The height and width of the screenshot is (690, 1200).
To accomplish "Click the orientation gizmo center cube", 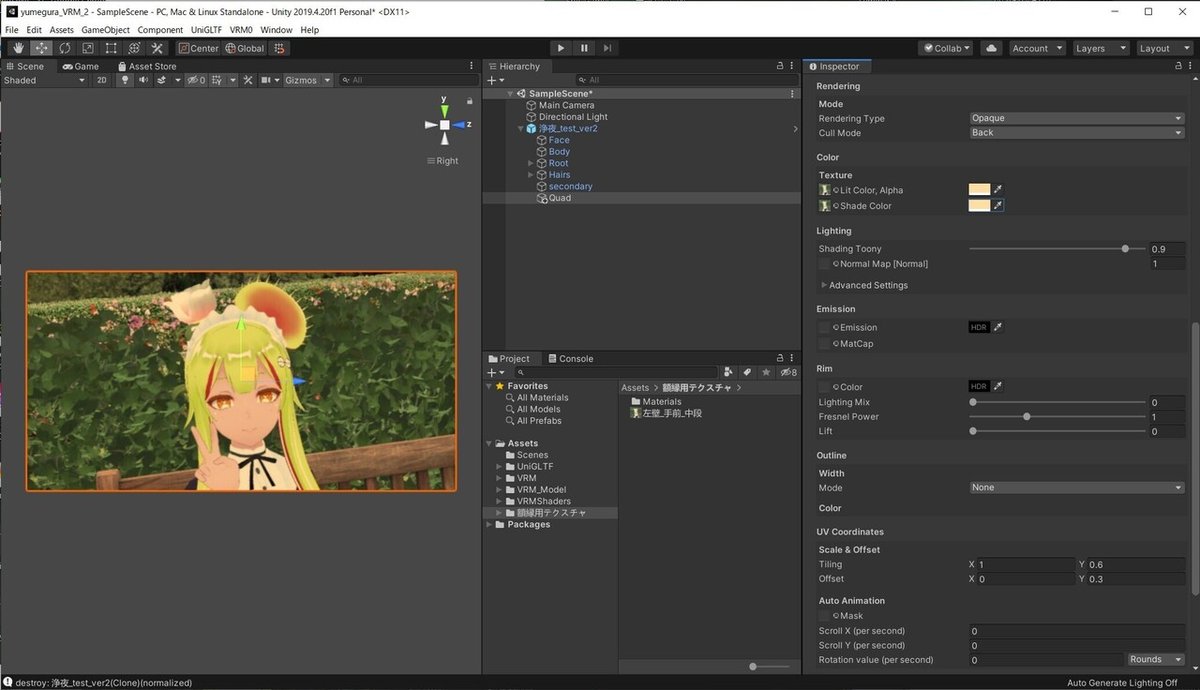I will click(x=445, y=125).
